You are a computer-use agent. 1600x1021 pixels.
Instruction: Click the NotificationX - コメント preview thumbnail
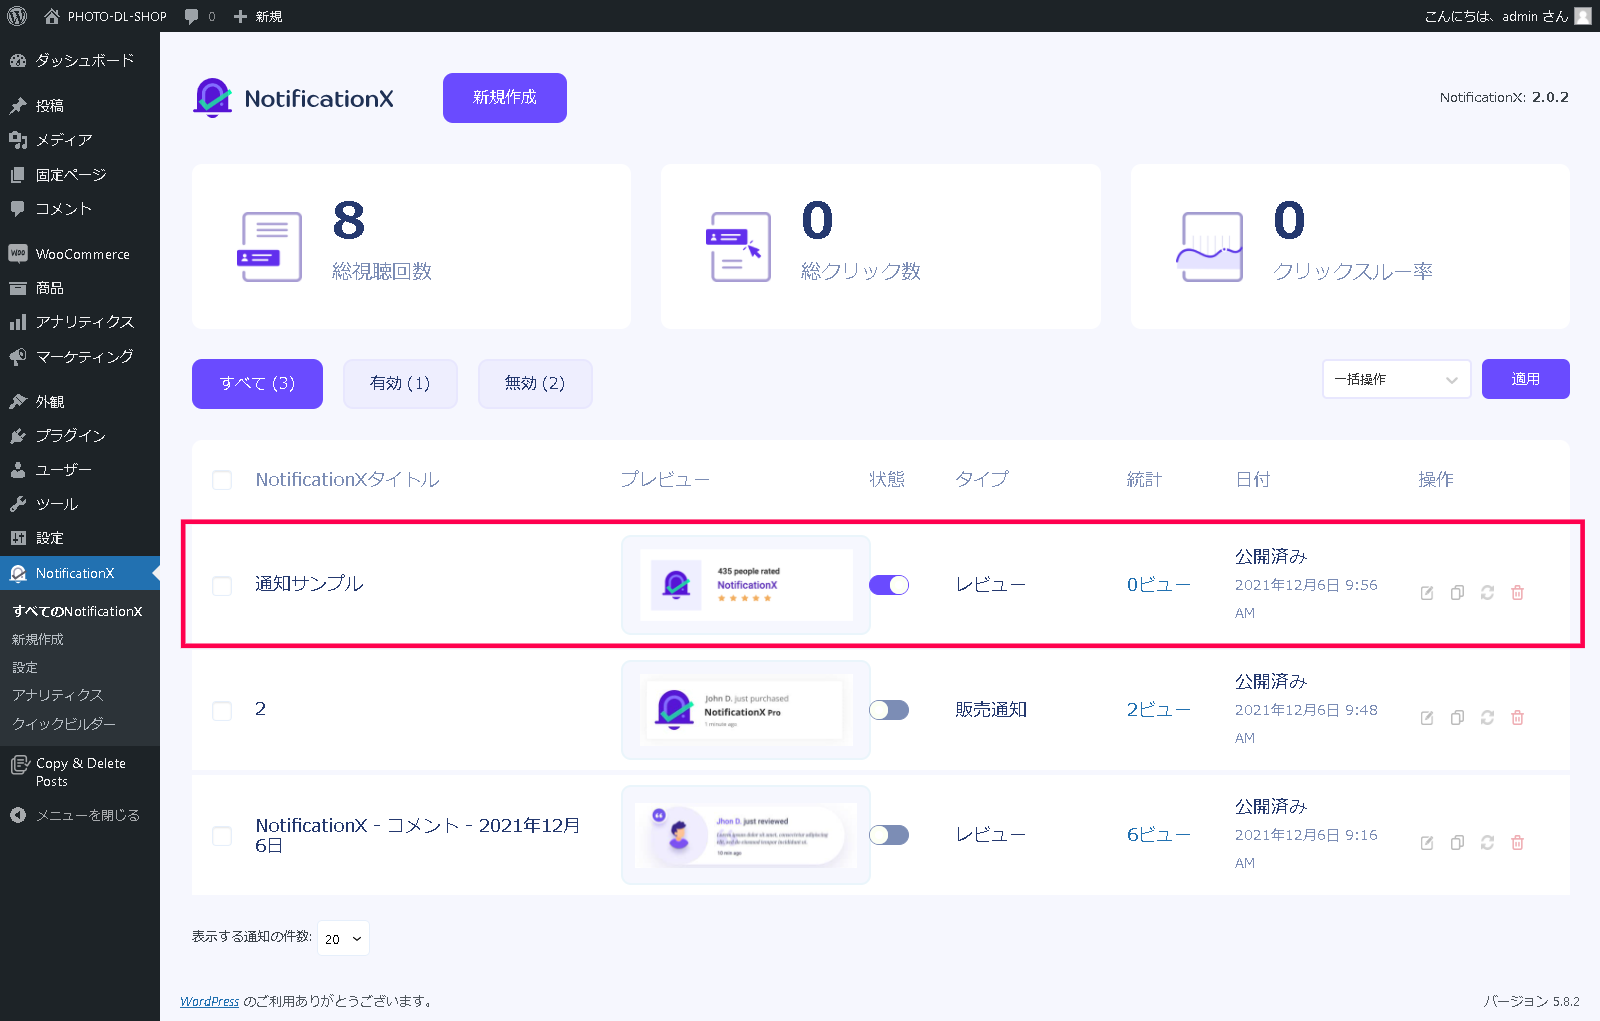(746, 835)
